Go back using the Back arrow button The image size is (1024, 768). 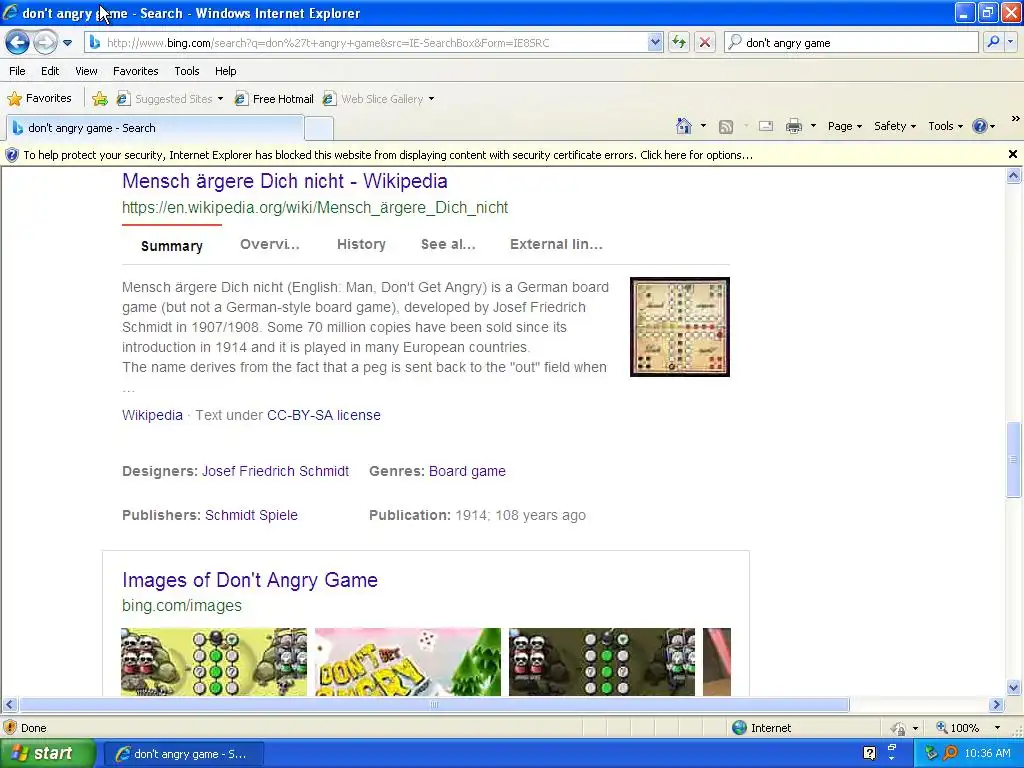tap(18, 43)
